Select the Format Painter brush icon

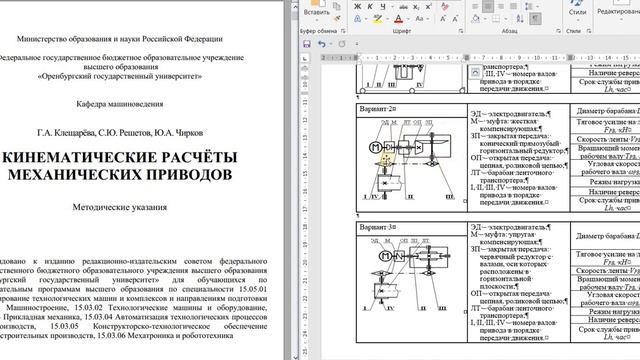tap(337, 18)
